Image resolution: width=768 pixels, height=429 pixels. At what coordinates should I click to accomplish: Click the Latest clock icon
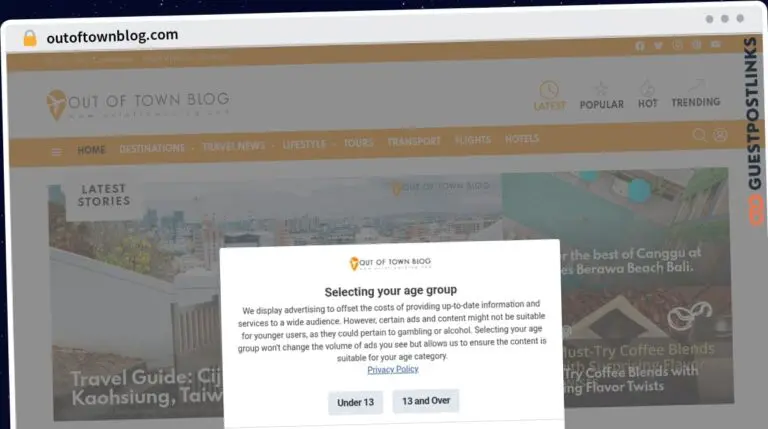(x=549, y=90)
